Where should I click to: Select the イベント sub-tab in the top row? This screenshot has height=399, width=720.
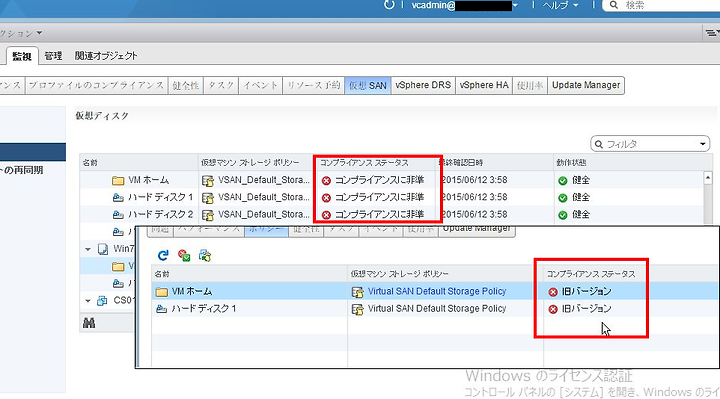(x=260, y=85)
